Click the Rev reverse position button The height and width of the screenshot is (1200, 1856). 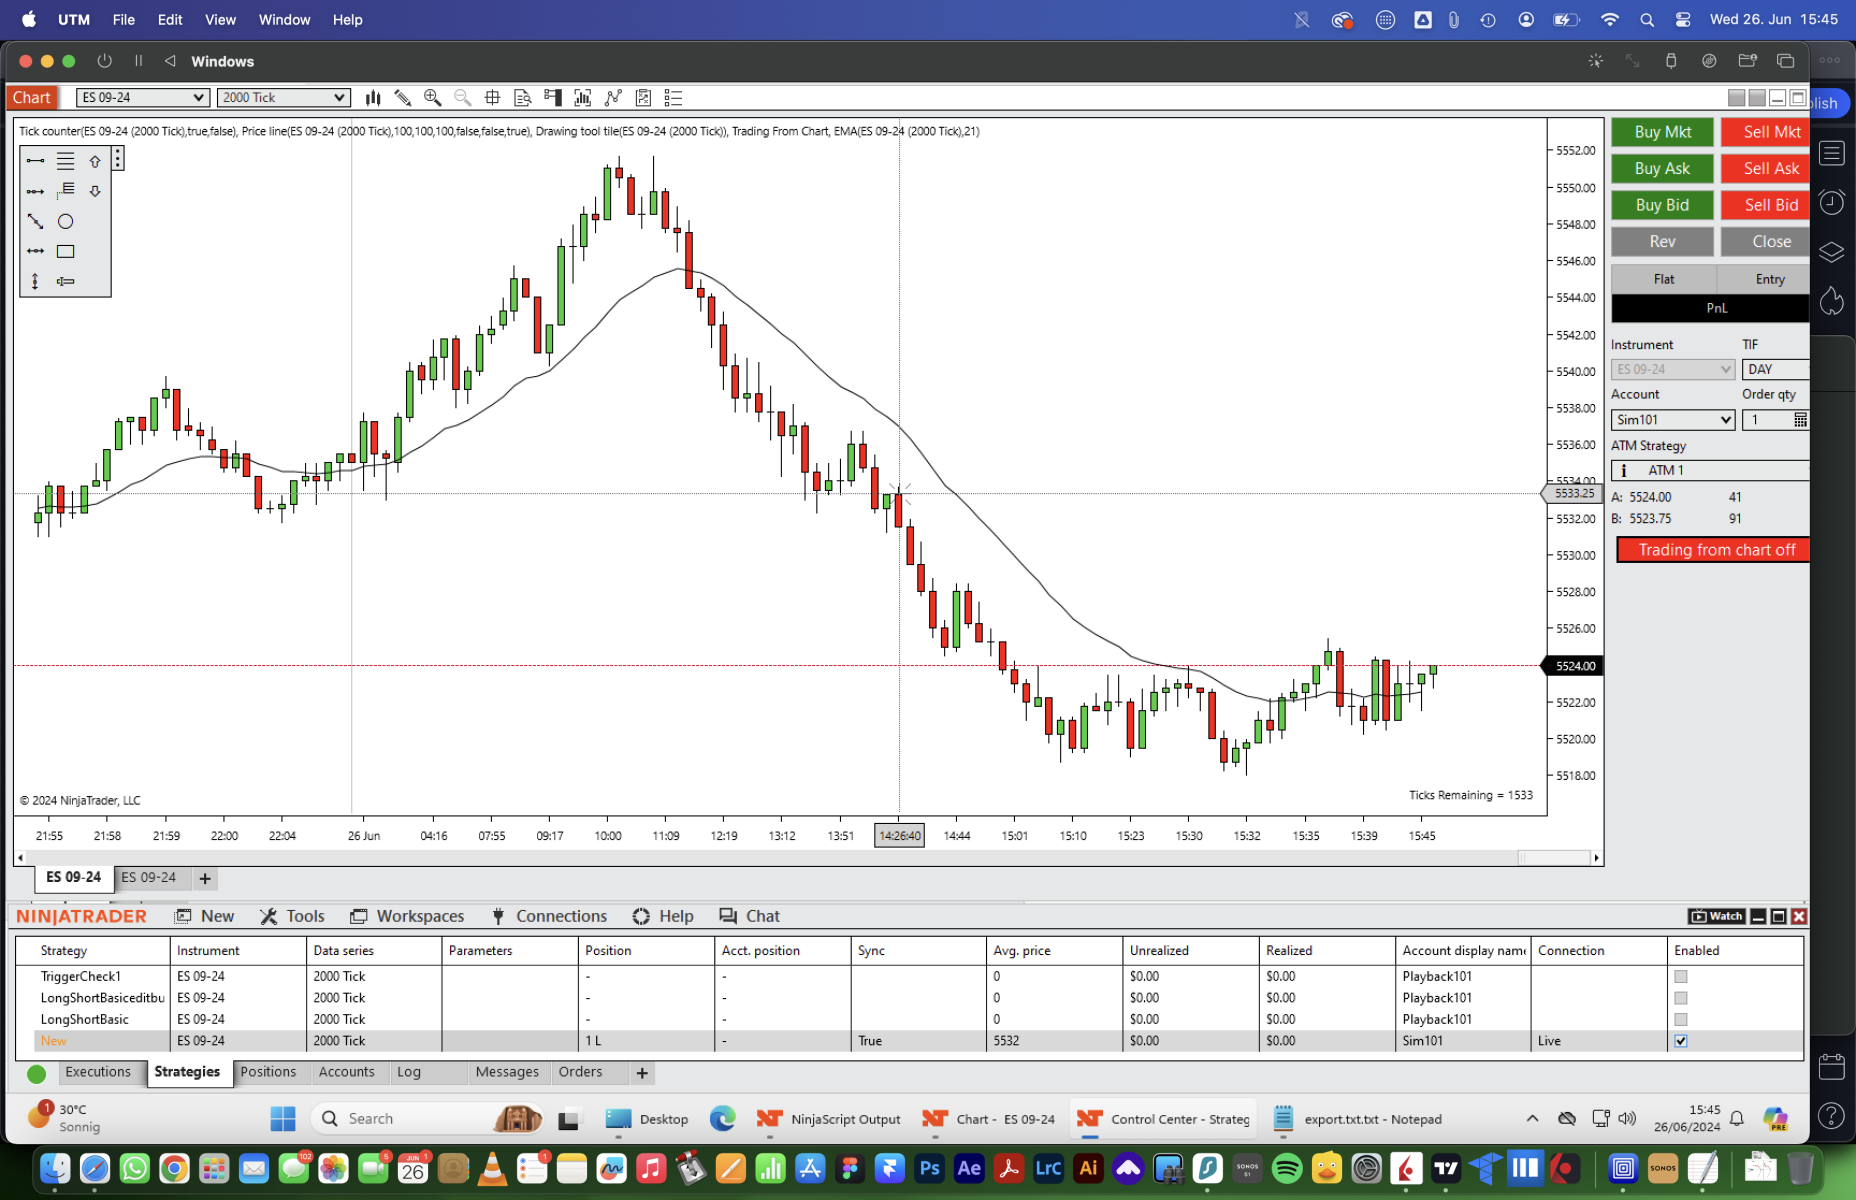tap(1662, 241)
